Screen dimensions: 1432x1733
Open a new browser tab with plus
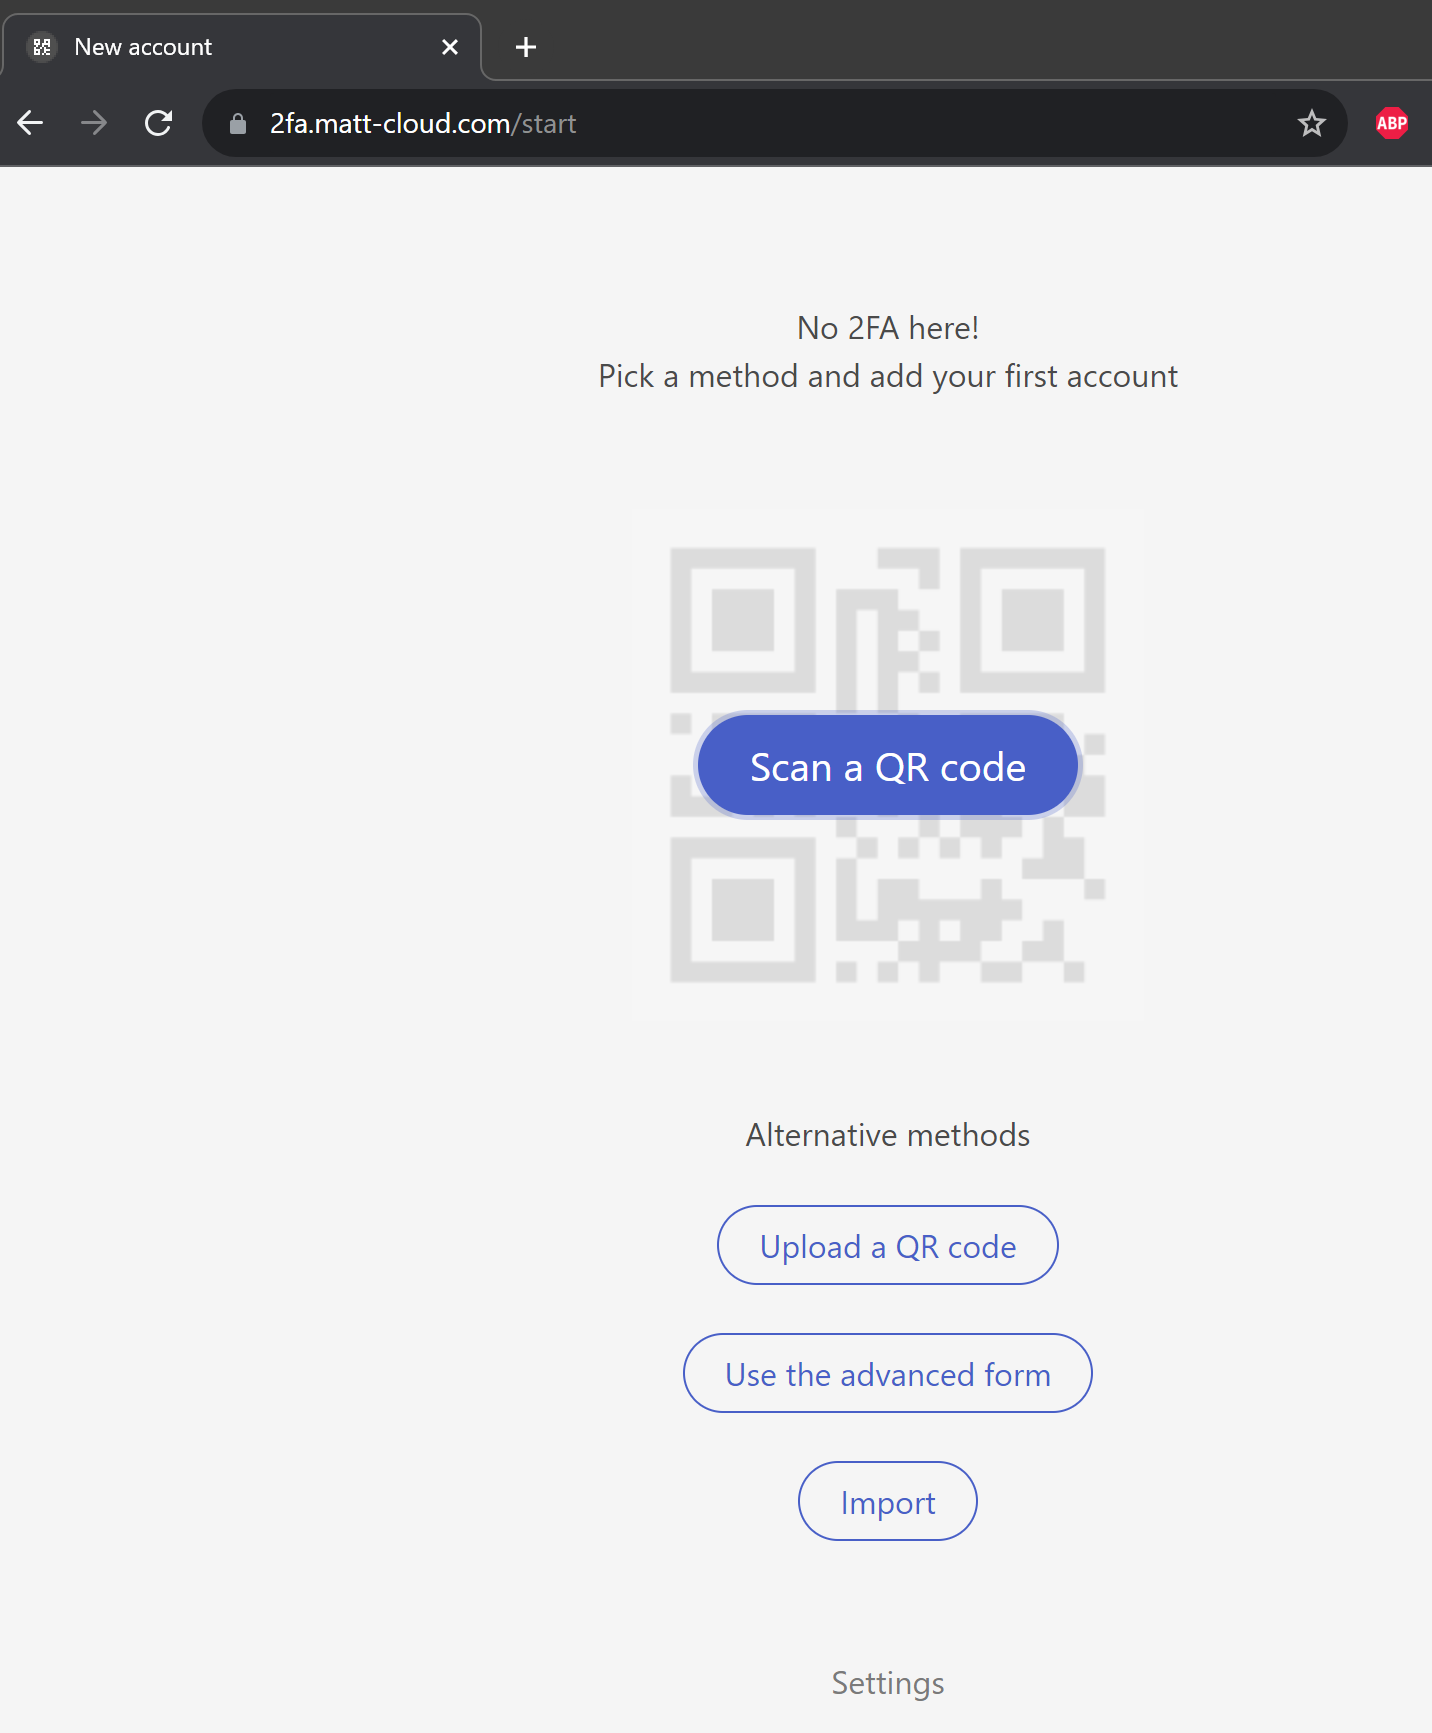(526, 47)
